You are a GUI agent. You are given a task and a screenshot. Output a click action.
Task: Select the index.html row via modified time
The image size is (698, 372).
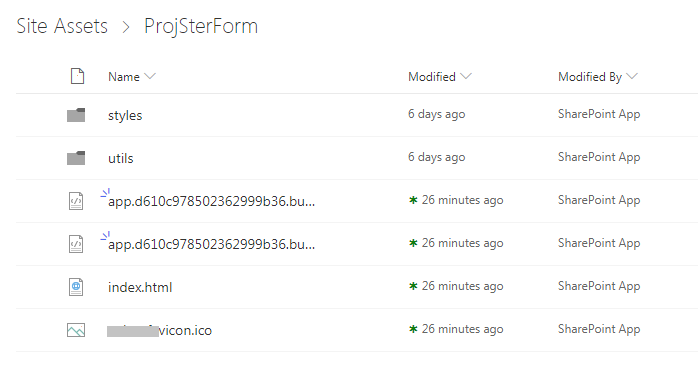pos(456,286)
